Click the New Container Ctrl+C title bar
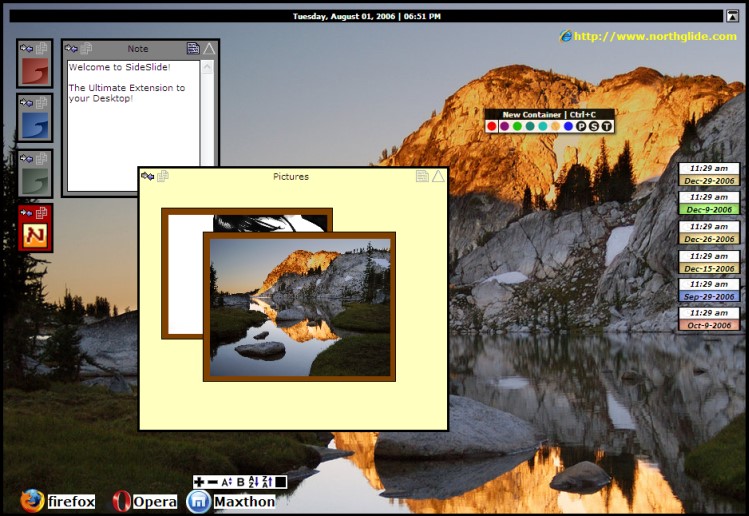 [x=549, y=115]
